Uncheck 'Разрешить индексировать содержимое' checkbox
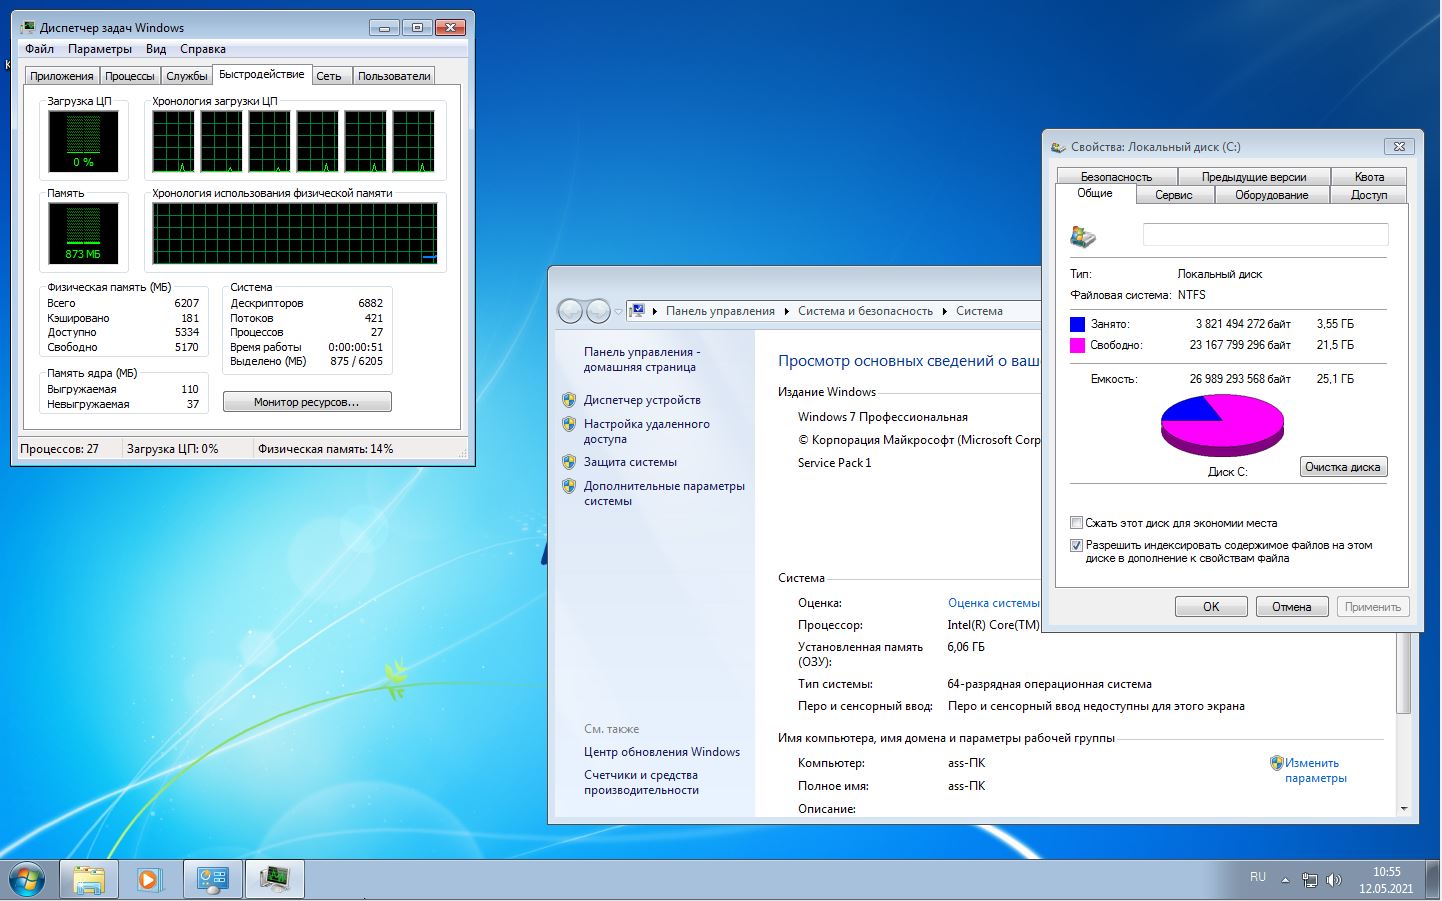Screen dimensions: 1442x901 pos(1077,546)
